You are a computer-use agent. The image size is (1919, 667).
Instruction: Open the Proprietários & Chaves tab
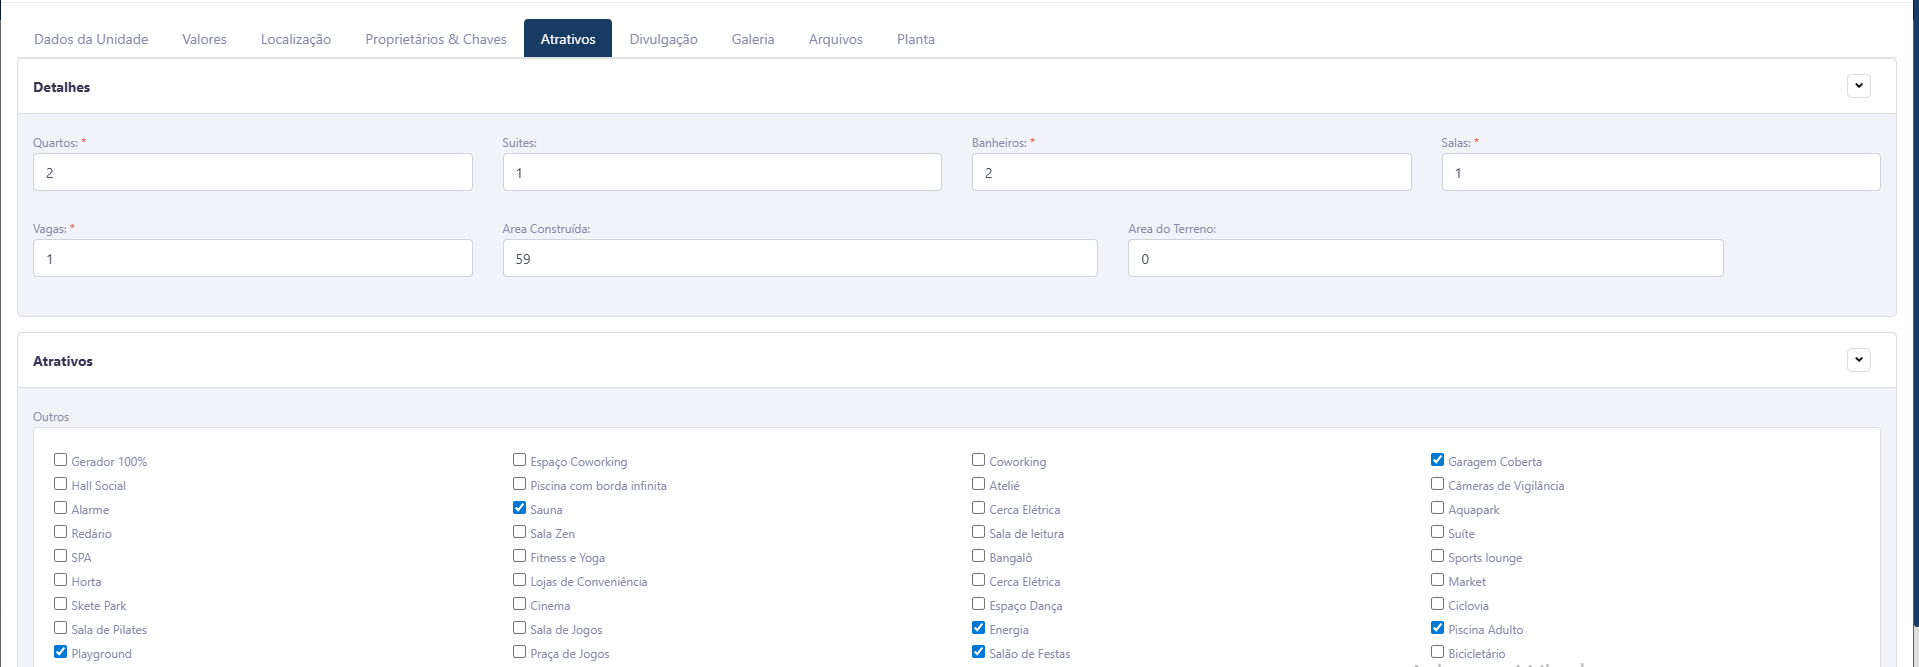pyautogui.click(x=435, y=39)
